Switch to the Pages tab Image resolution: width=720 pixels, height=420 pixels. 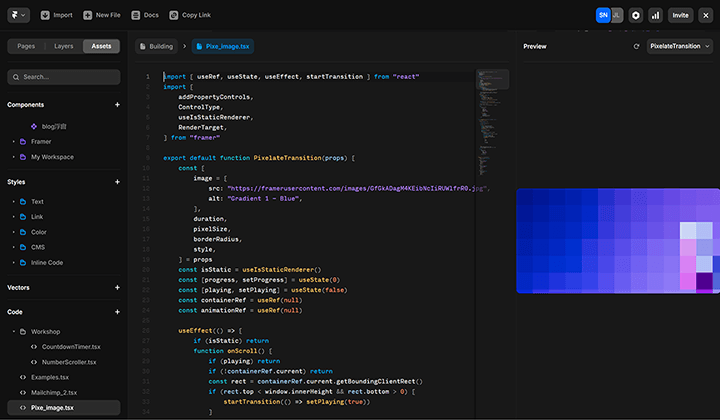coord(26,46)
